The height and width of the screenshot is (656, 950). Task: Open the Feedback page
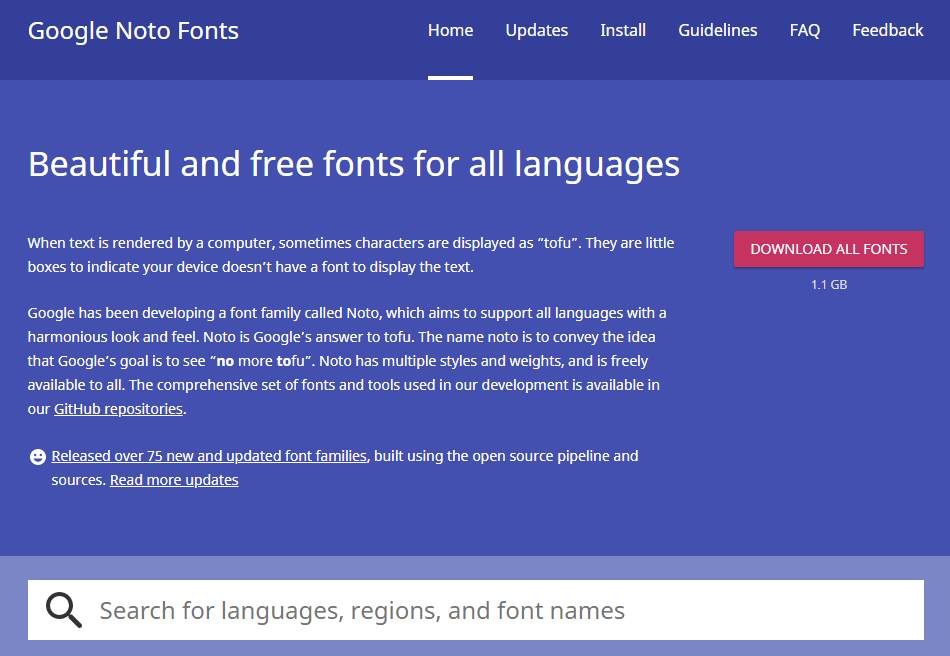(x=888, y=30)
